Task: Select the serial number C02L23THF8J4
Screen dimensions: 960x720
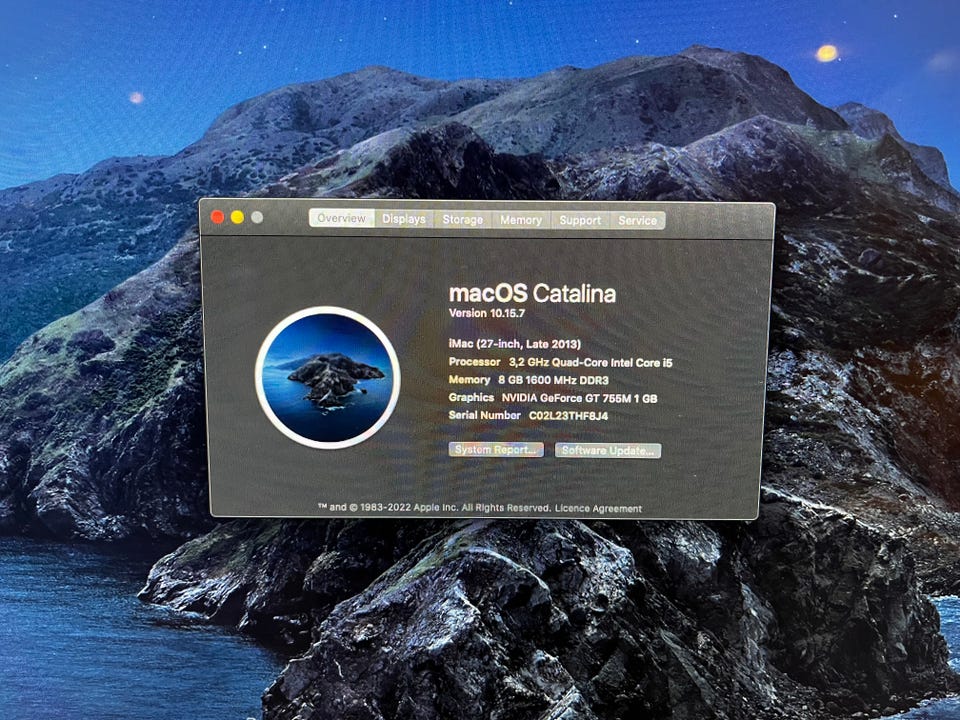Action: [568, 416]
